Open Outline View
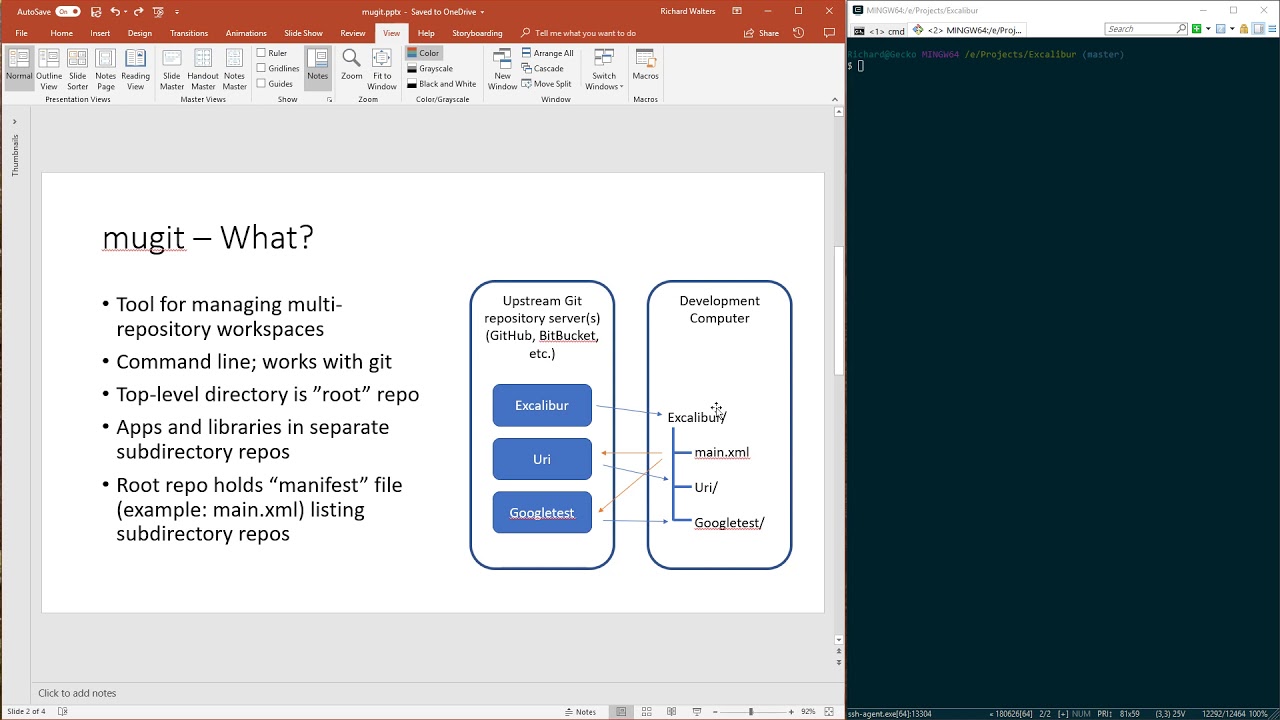 49,68
